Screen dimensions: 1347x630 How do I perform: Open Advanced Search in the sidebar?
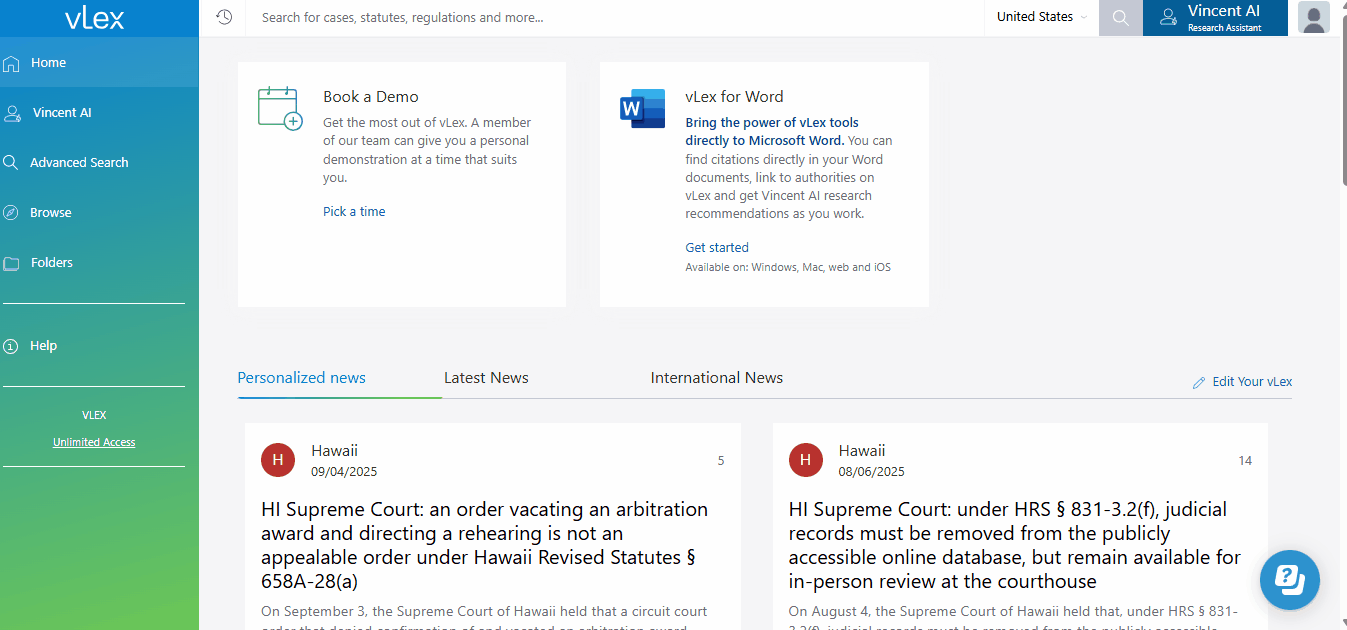(79, 163)
